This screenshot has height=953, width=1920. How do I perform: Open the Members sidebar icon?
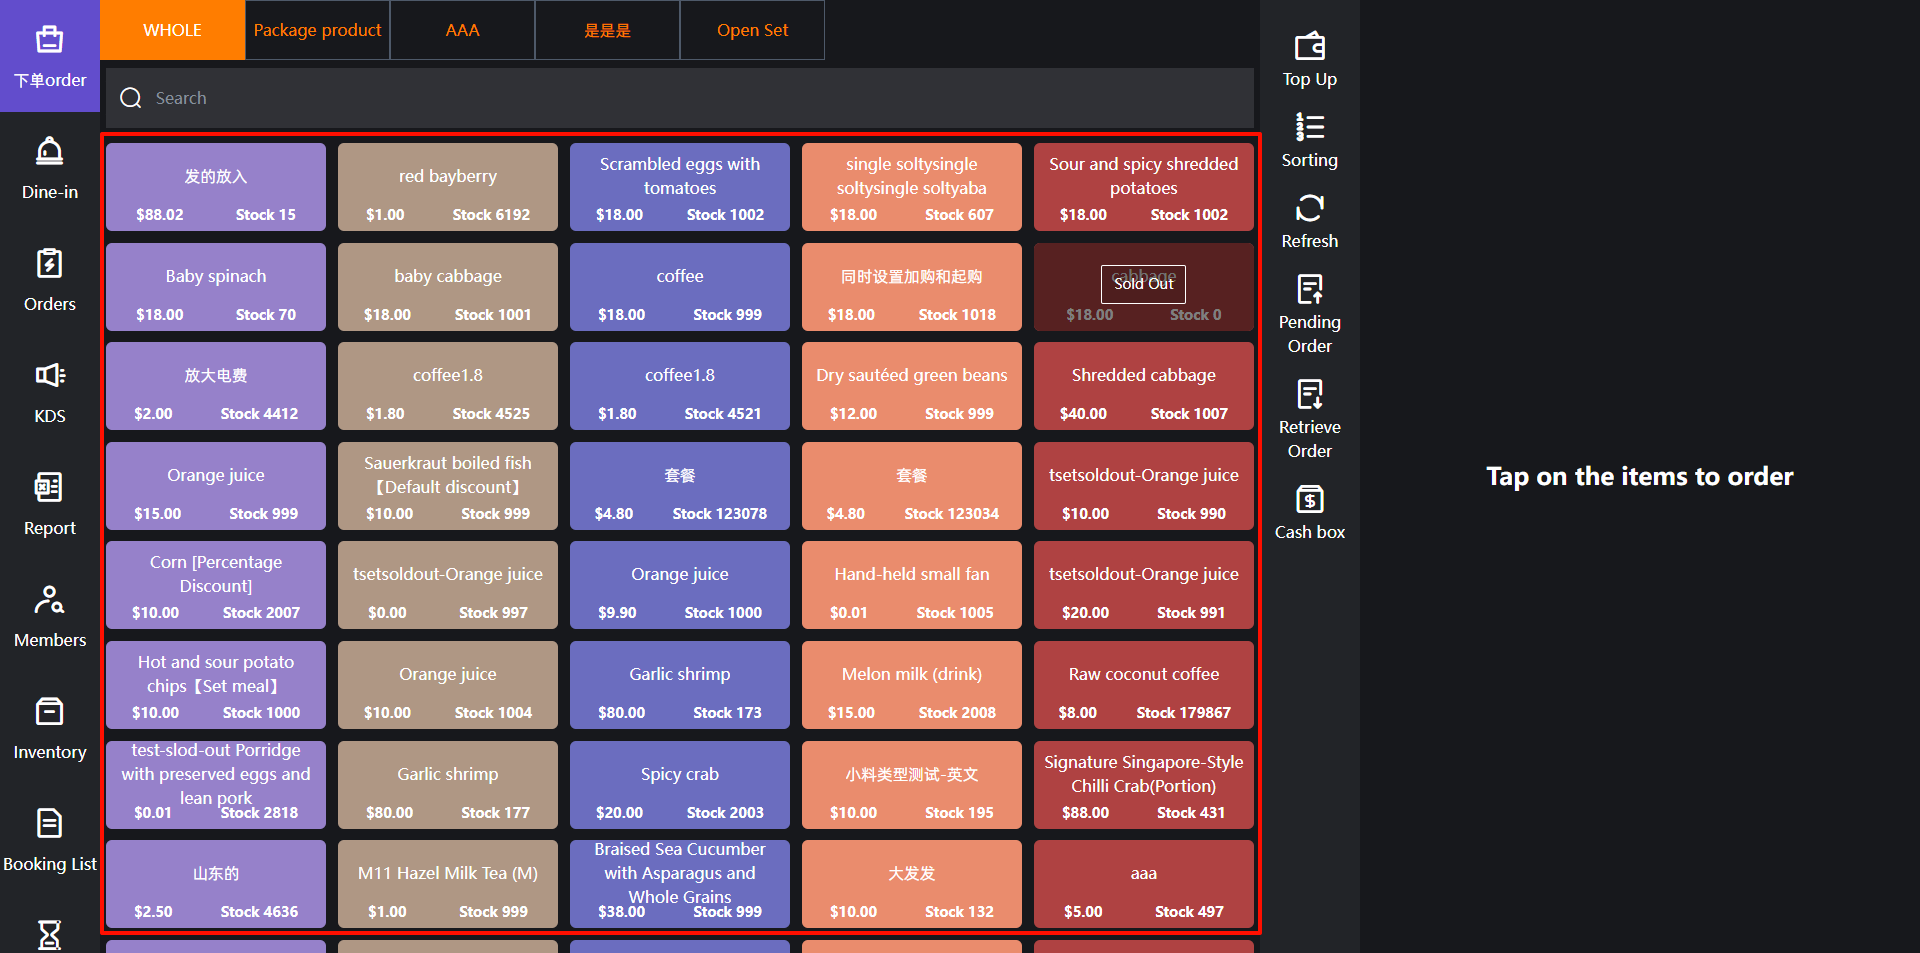click(x=49, y=600)
